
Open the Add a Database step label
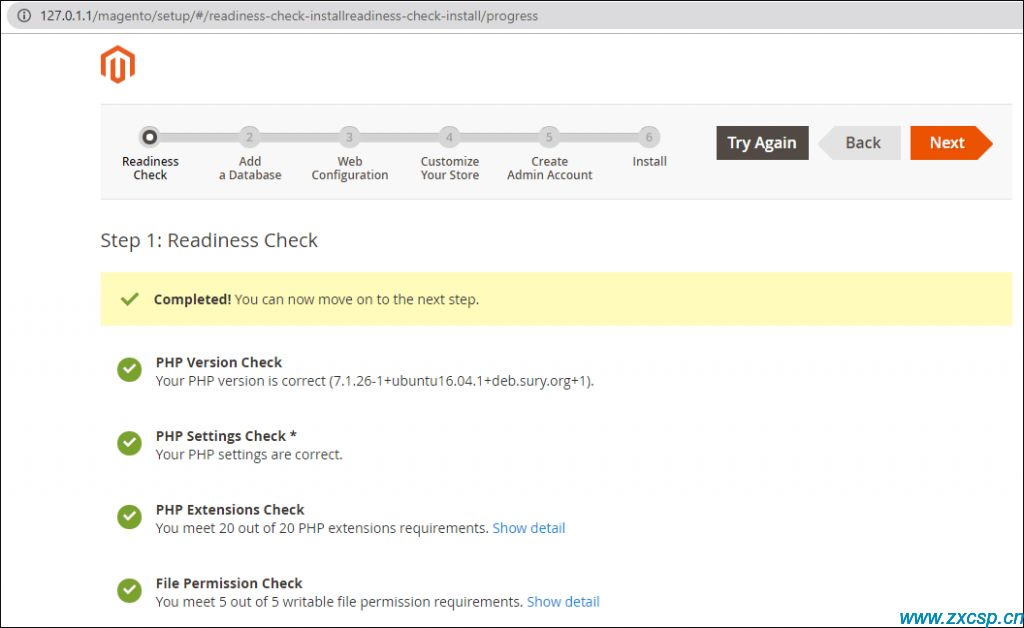pyautogui.click(x=250, y=168)
